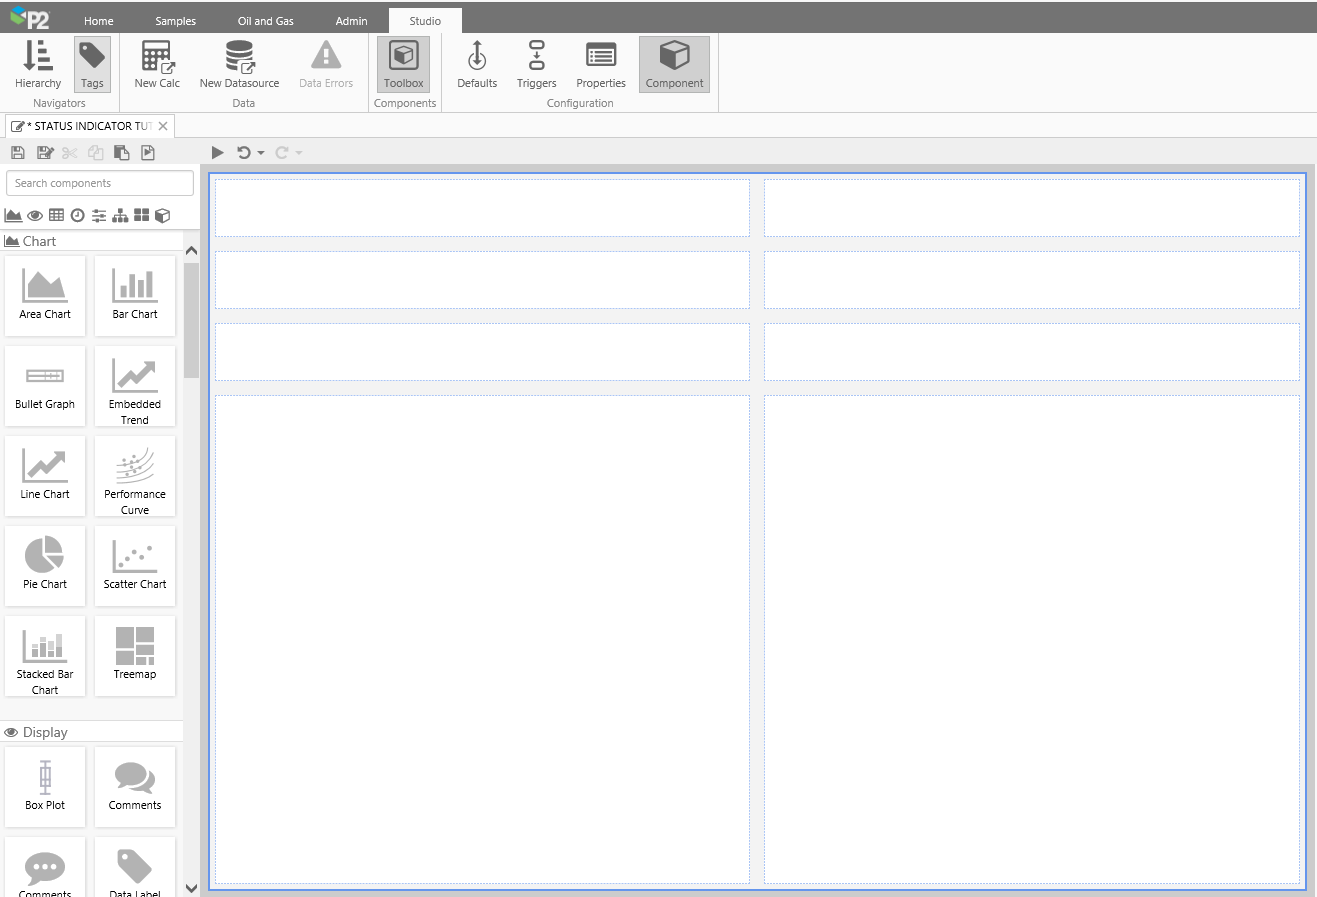This screenshot has height=897, width=1317.
Task: Click the Save icon in the editor toolbar
Action: (x=18, y=153)
